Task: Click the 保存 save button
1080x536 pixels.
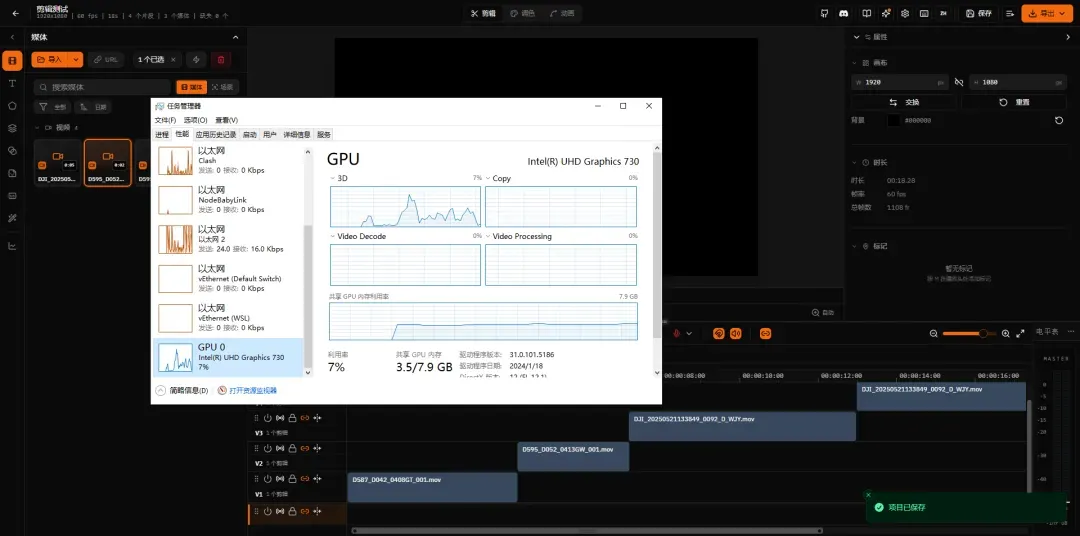Action: tap(979, 13)
